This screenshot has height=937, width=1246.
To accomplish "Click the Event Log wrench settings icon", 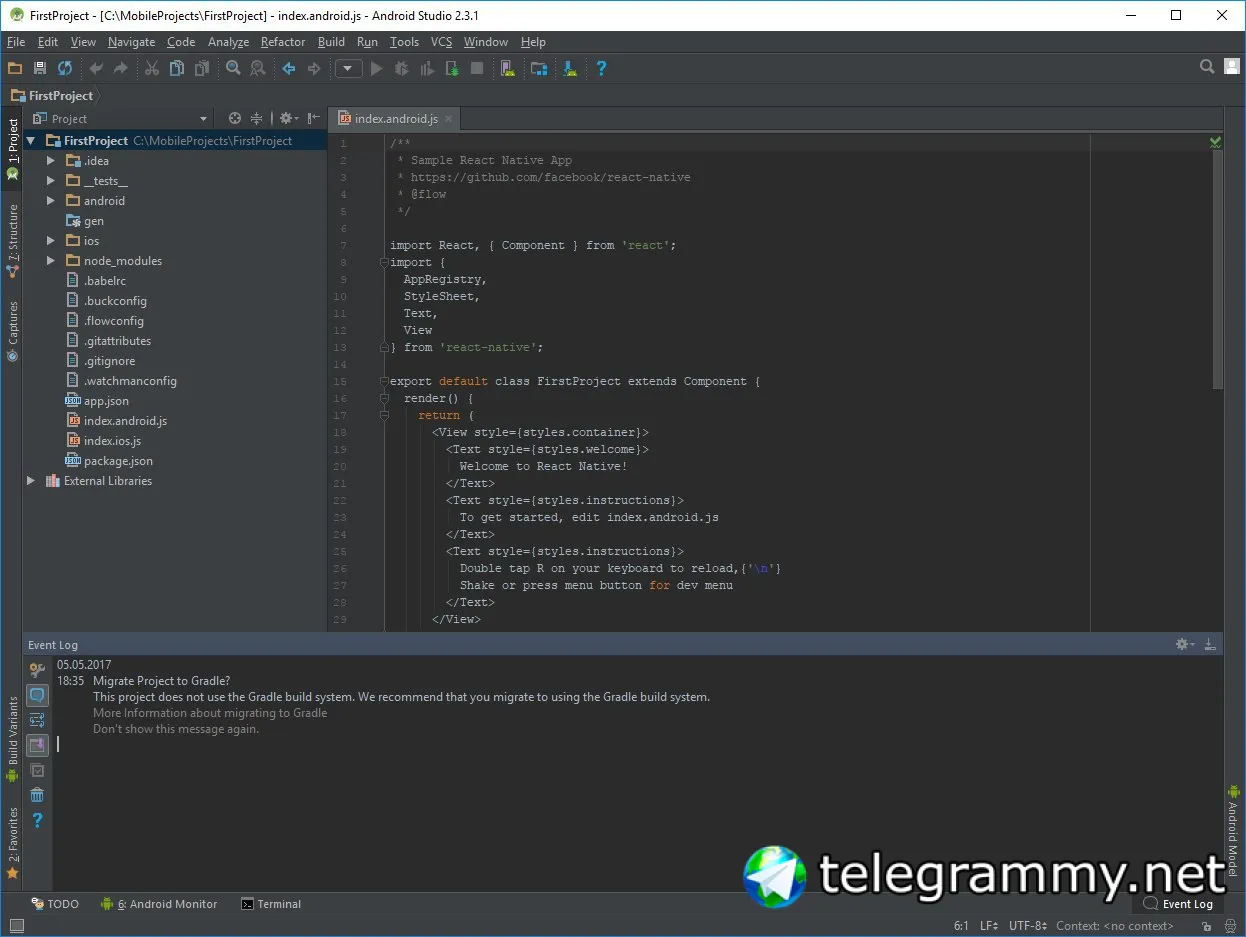I will coord(37,670).
